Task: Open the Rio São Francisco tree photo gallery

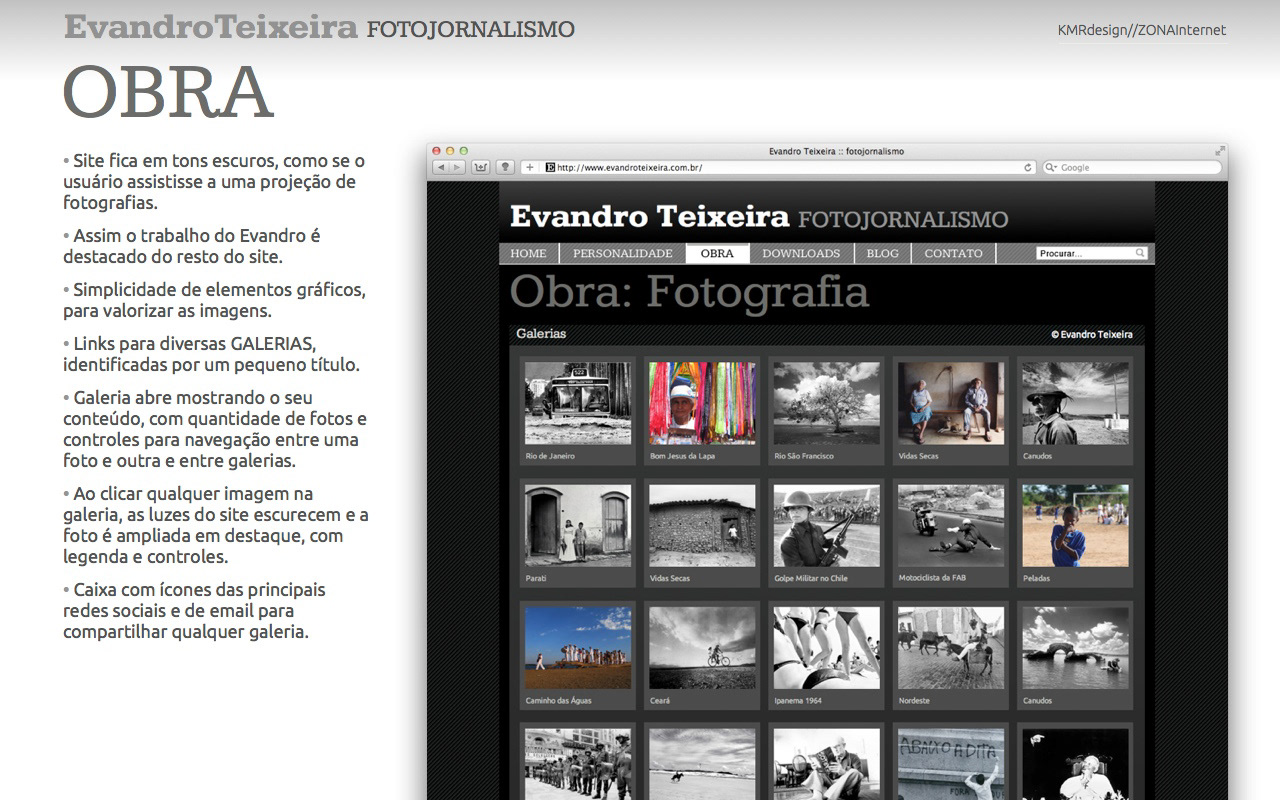Action: pos(827,403)
